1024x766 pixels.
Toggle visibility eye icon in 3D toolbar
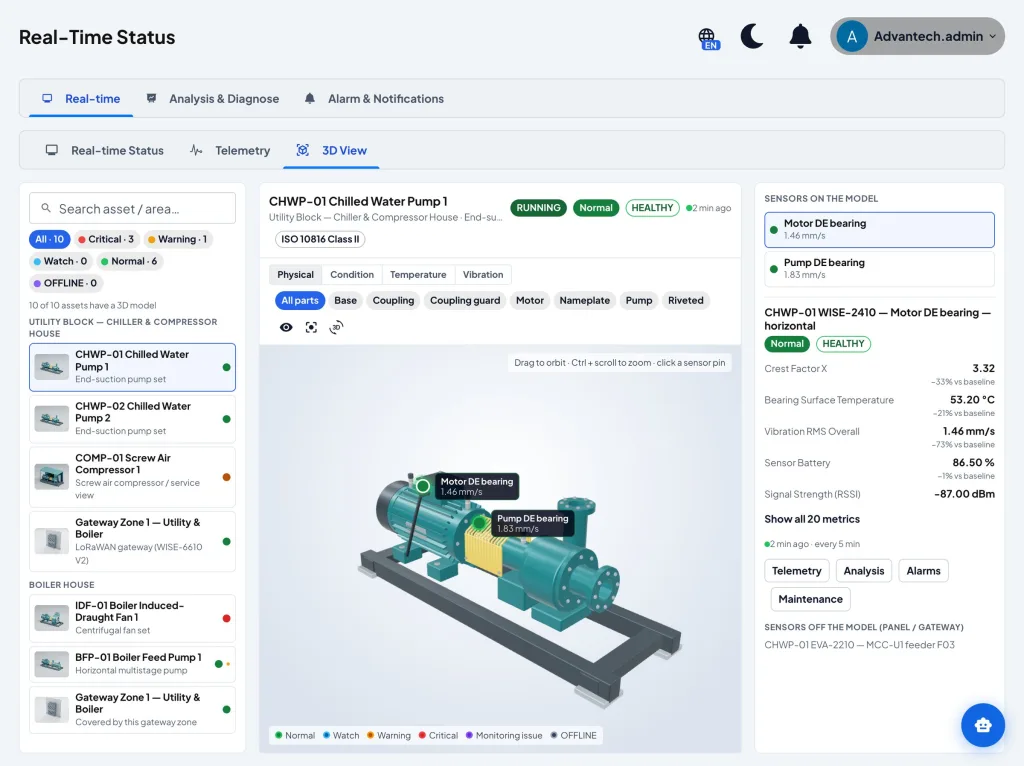pos(286,327)
